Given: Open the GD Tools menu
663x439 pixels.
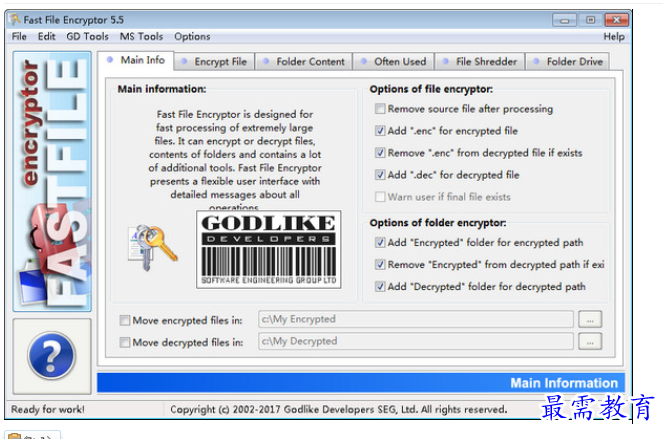Looking at the screenshot, I should [88, 36].
